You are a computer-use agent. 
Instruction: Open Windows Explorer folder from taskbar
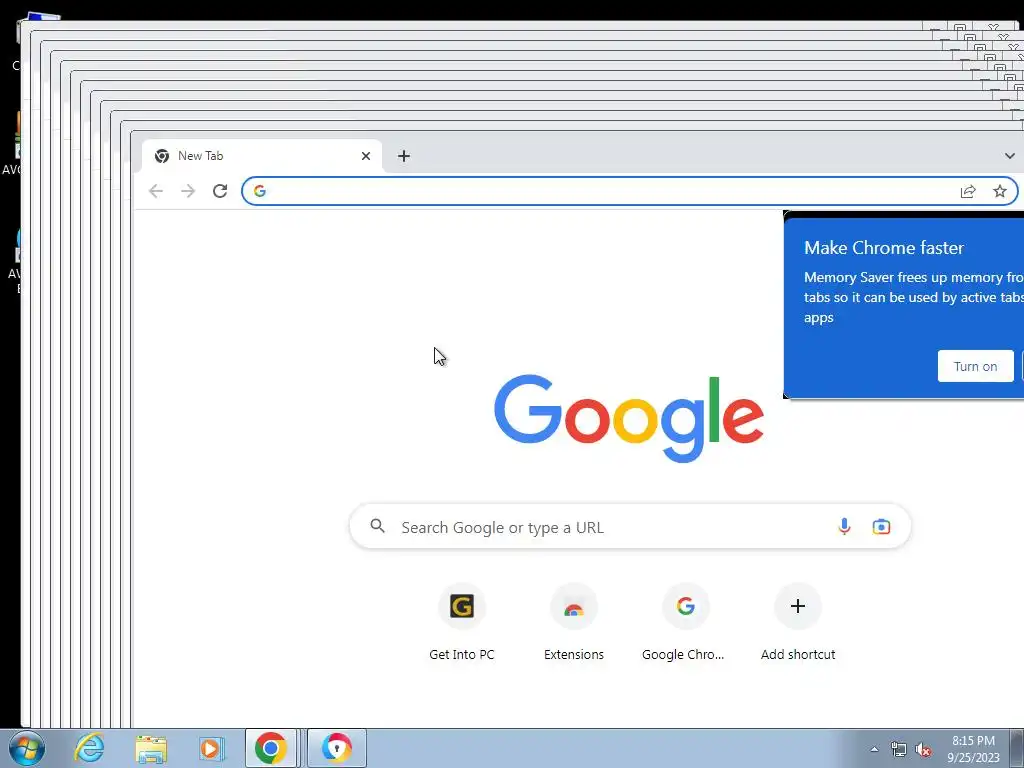(151, 748)
